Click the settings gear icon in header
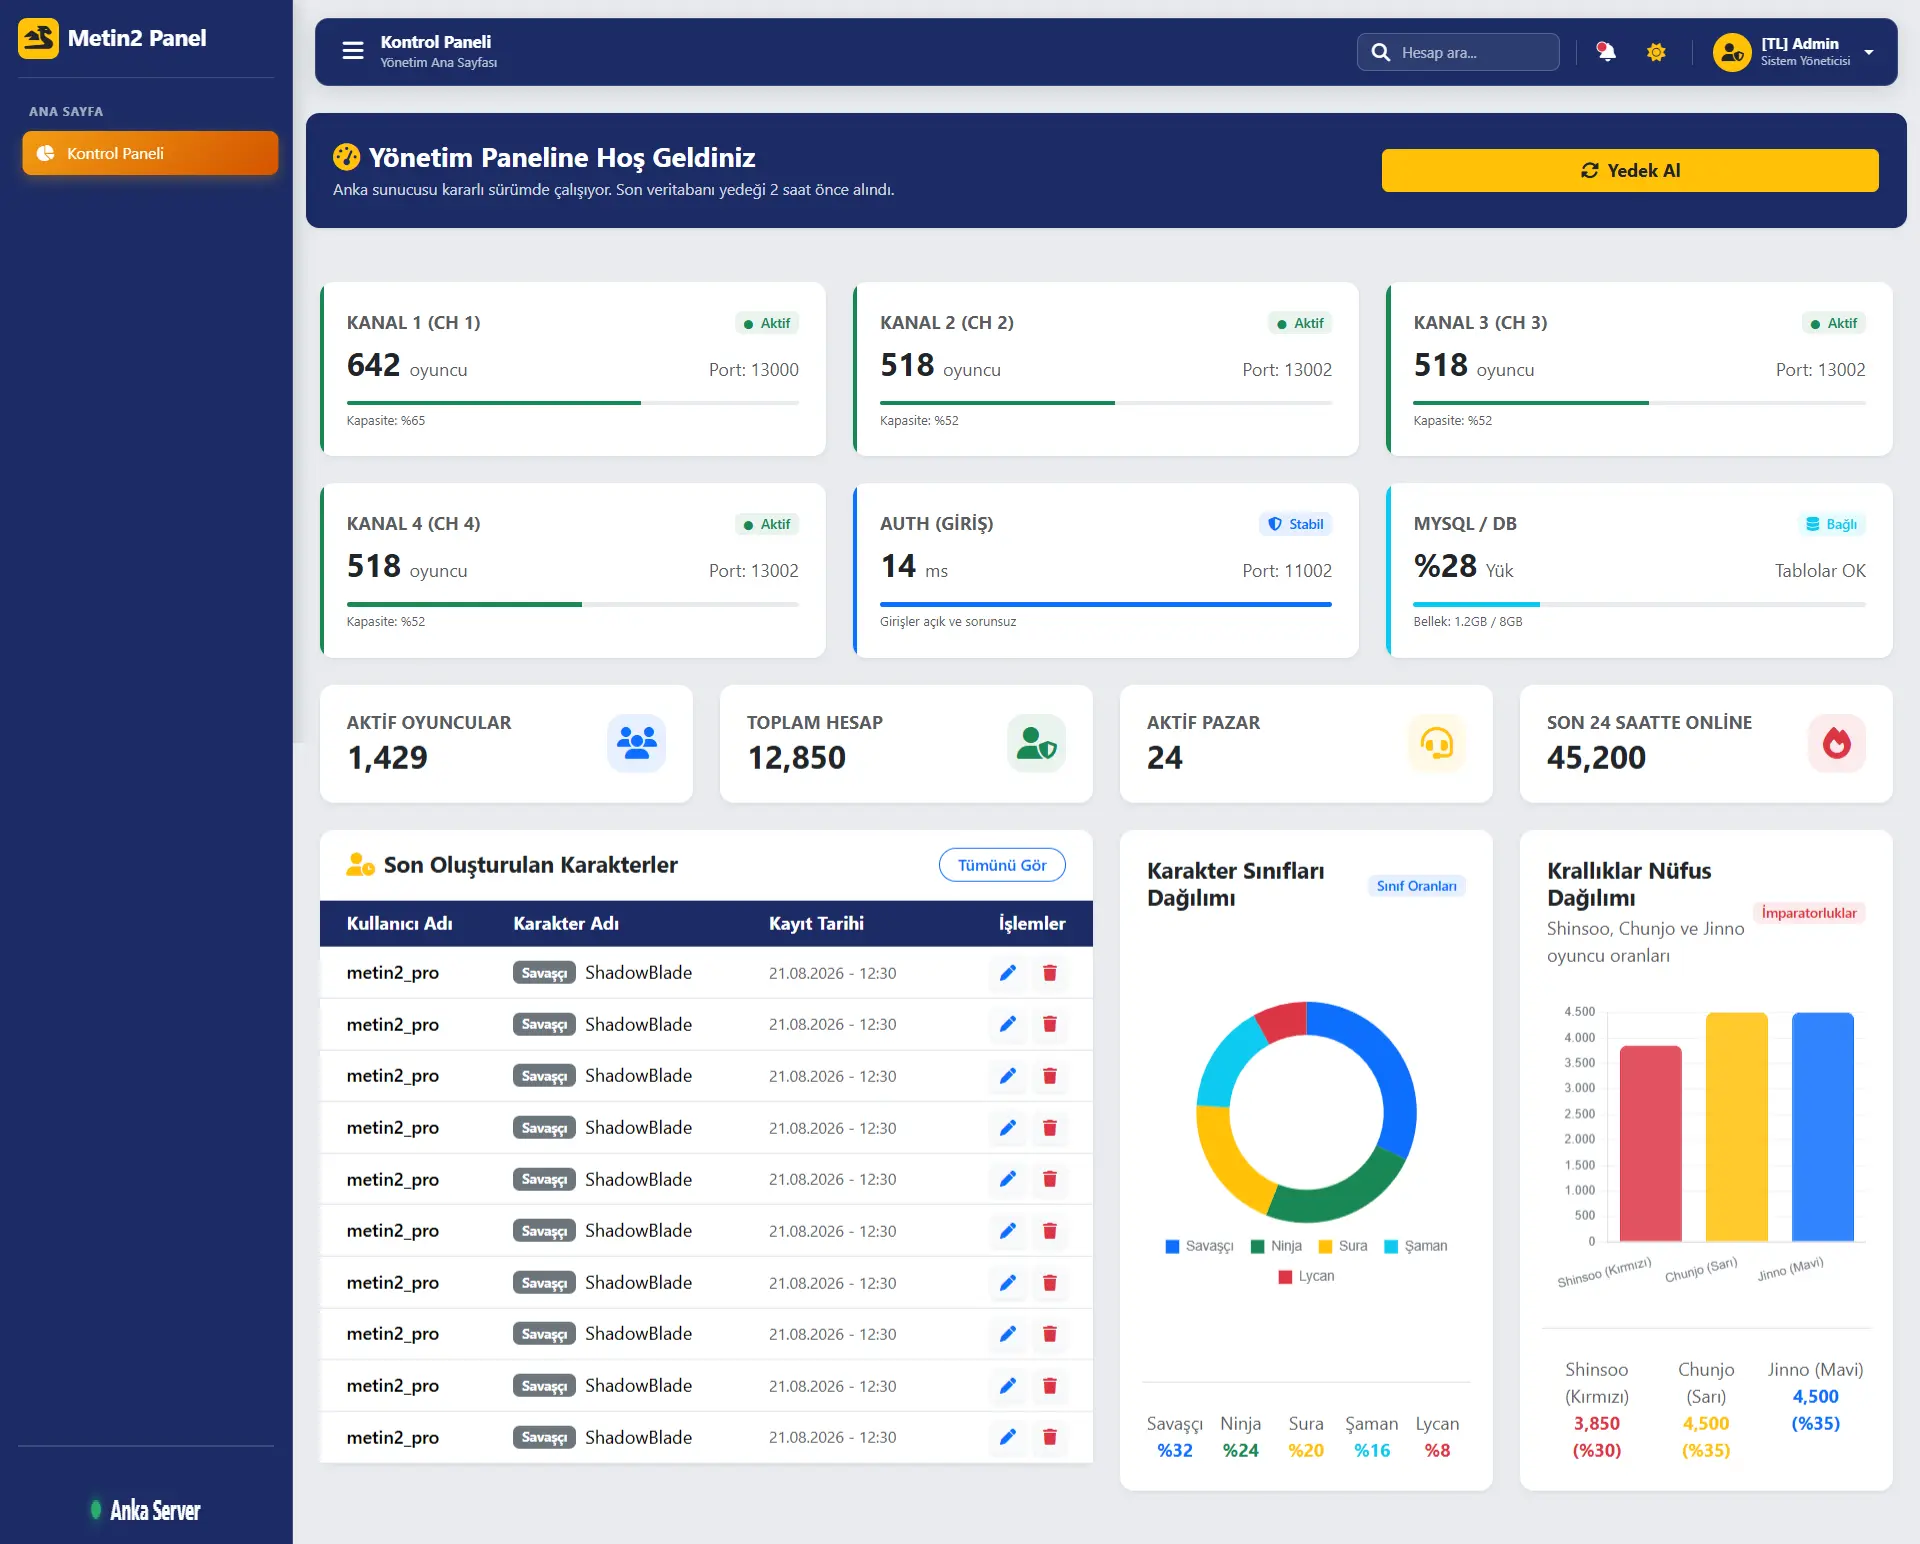The height and width of the screenshot is (1544, 1920). [1656, 52]
